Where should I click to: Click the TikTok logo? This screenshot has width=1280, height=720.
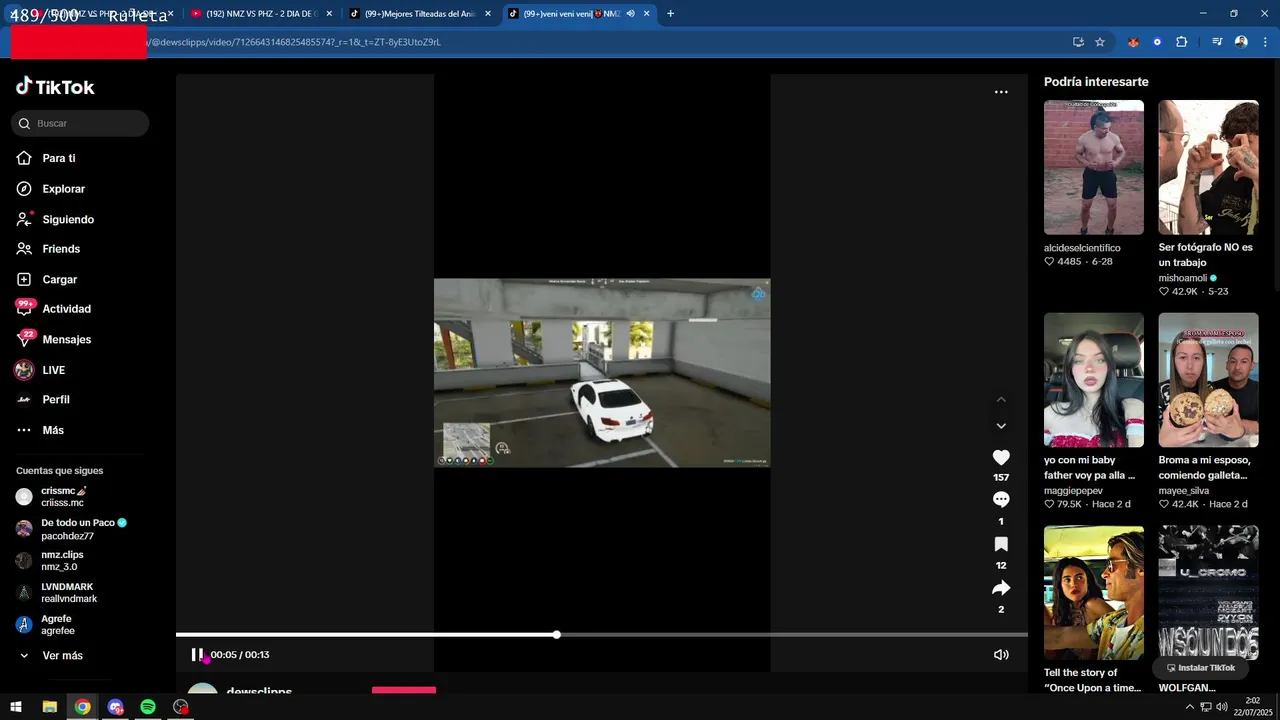click(55, 87)
